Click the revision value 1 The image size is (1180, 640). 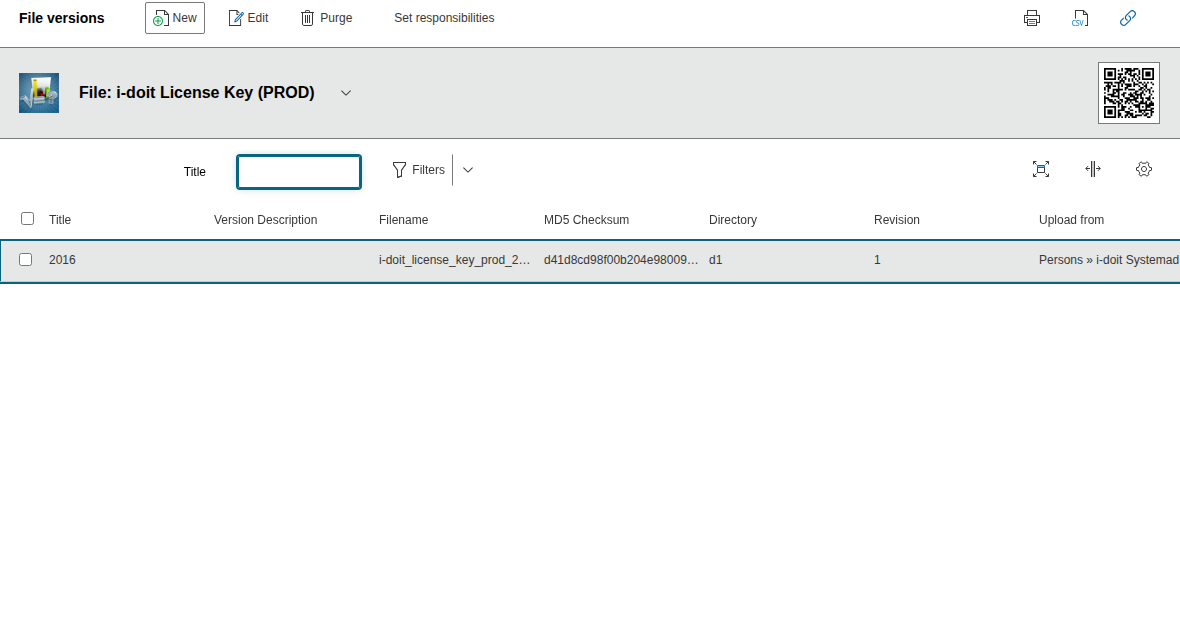tap(877, 260)
